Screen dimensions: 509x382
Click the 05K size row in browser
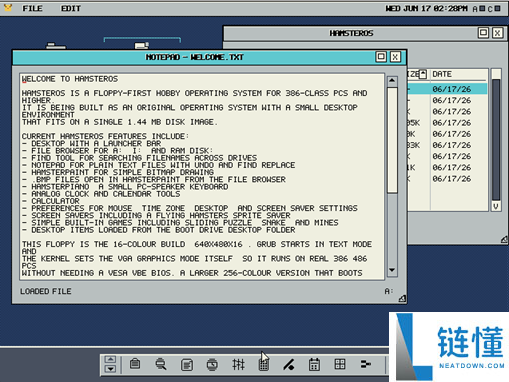pyautogui.click(x=447, y=123)
